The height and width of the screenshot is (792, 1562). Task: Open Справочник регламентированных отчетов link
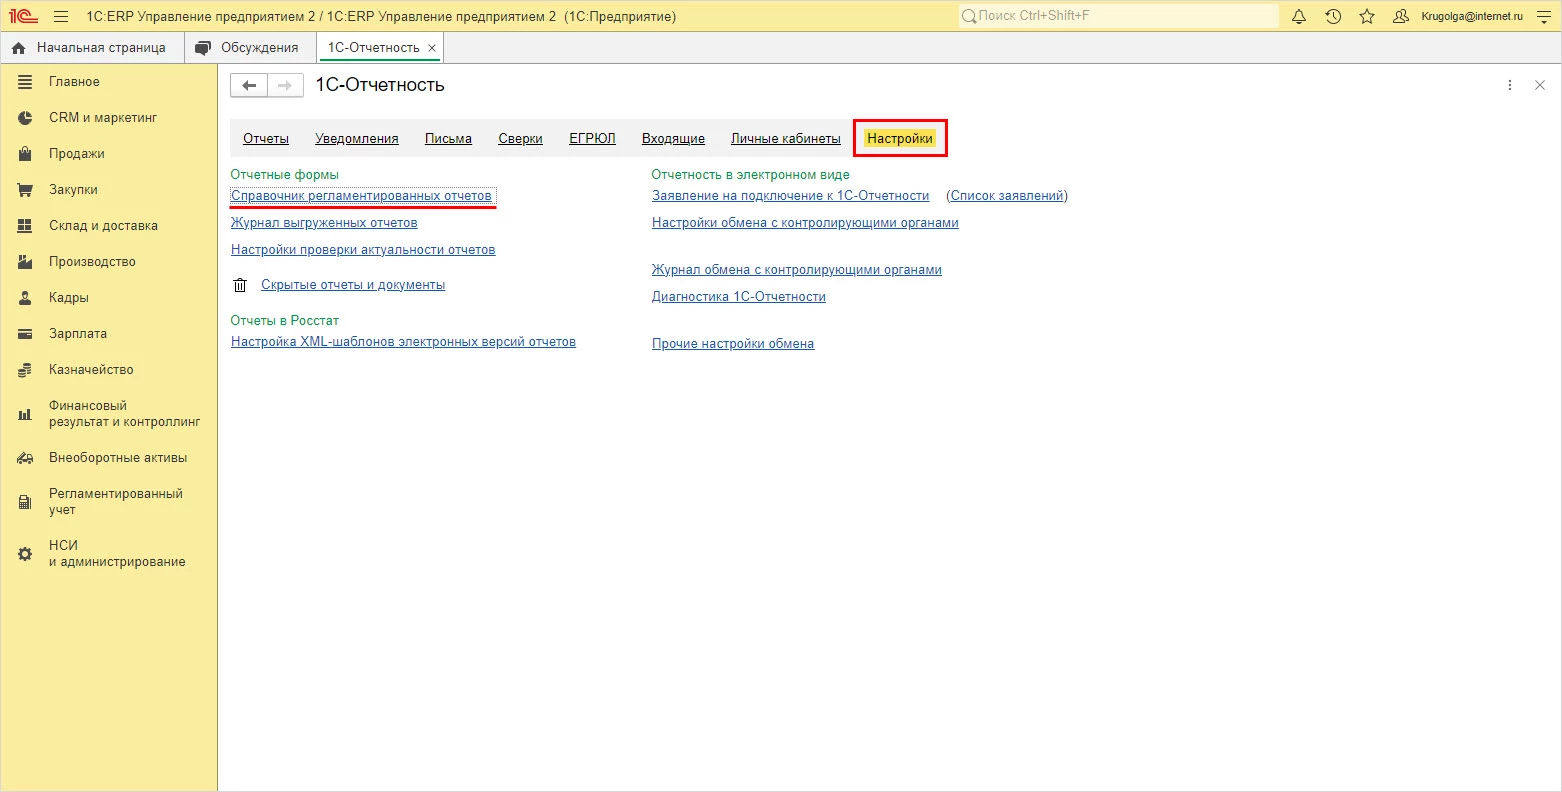pyautogui.click(x=361, y=196)
